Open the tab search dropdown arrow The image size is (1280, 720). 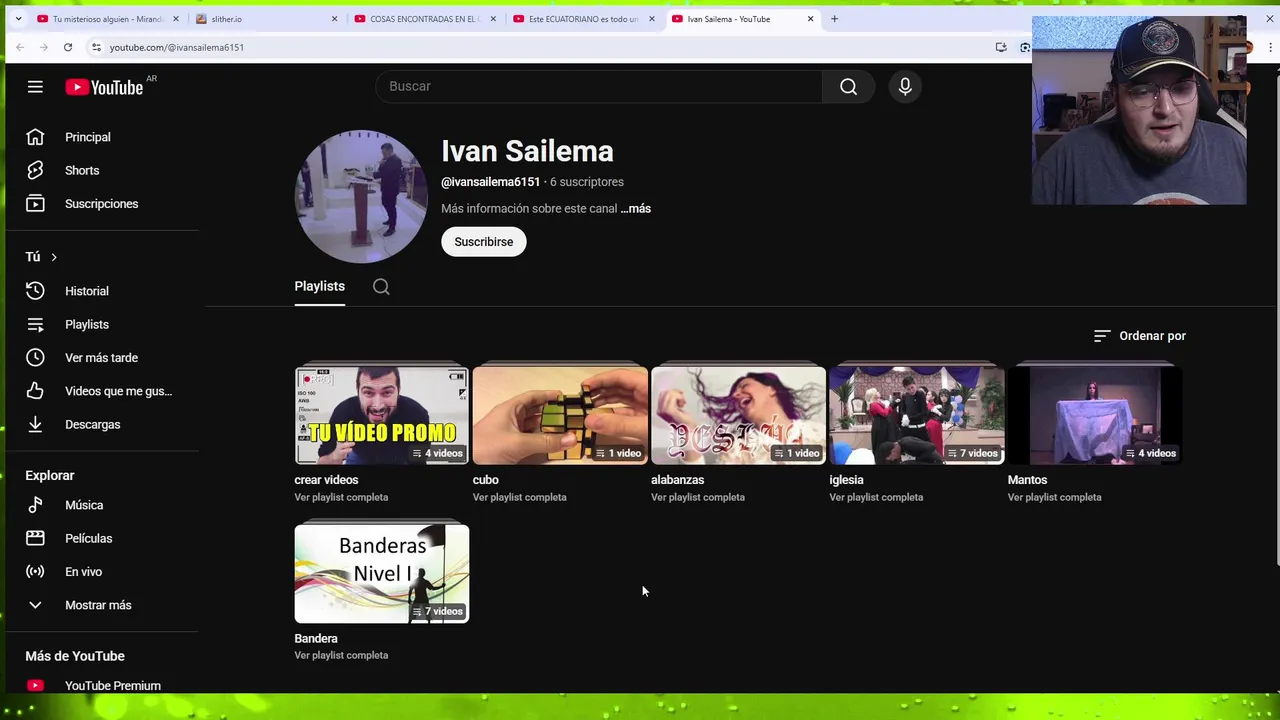tap(18, 19)
